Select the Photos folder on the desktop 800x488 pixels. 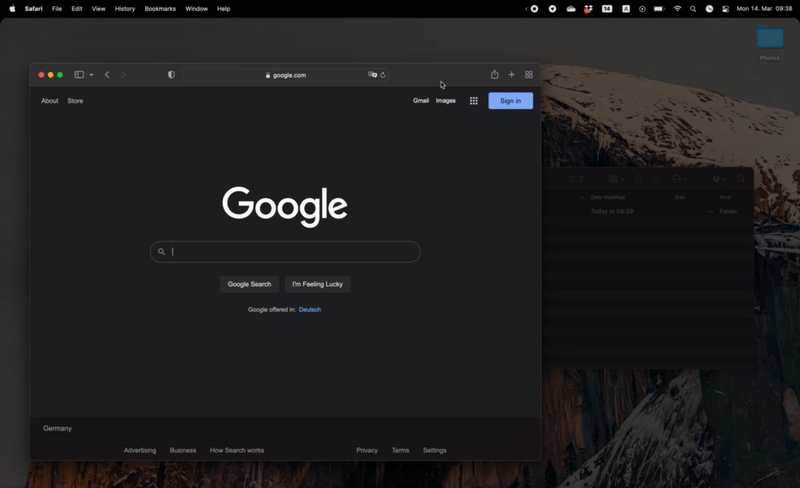pyautogui.click(x=770, y=43)
